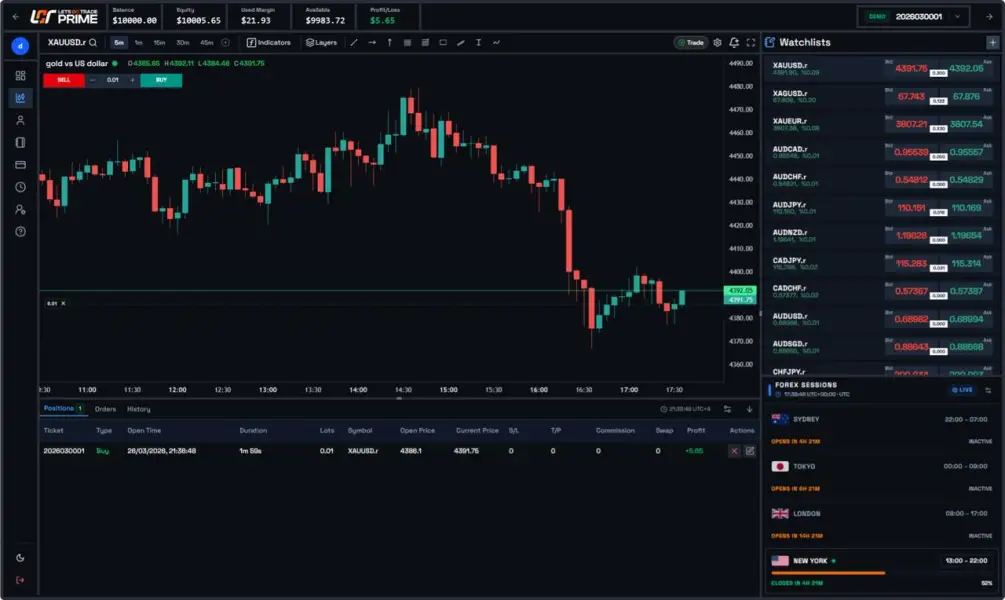Click the green BUY button
The image size is (1005, 600).
point(161,80)
